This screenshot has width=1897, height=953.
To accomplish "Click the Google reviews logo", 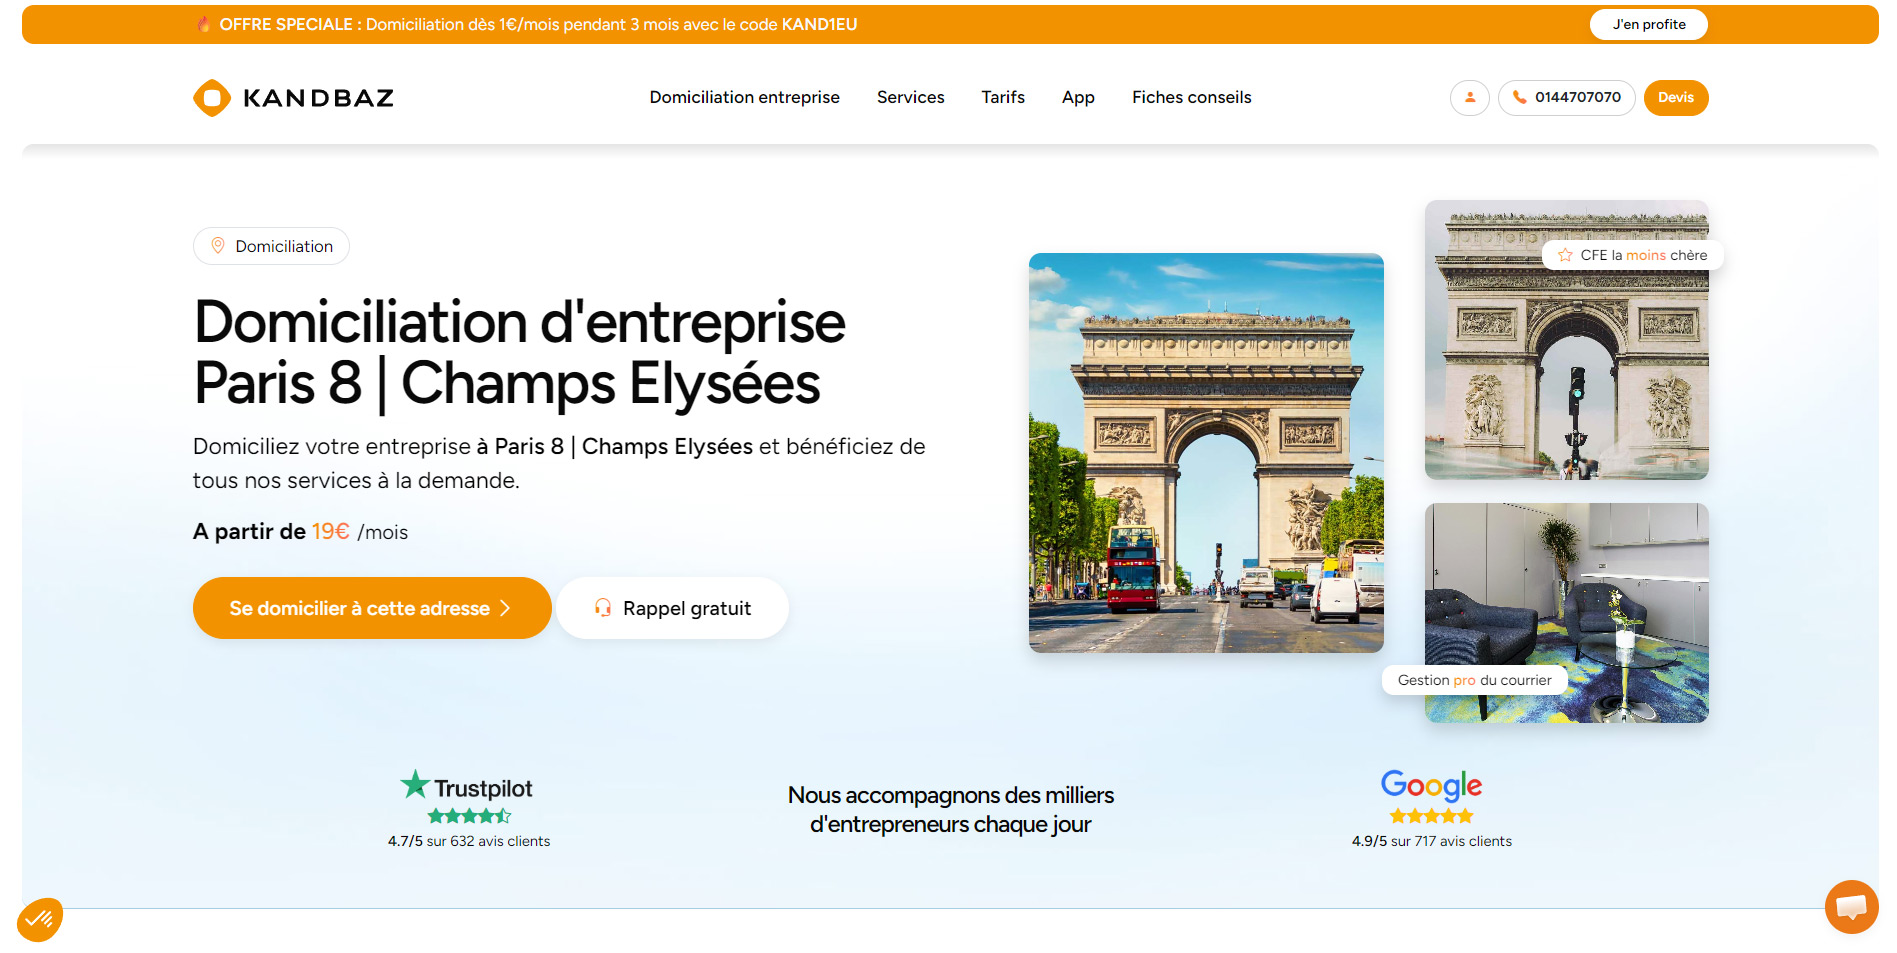I will (1431, 785).
